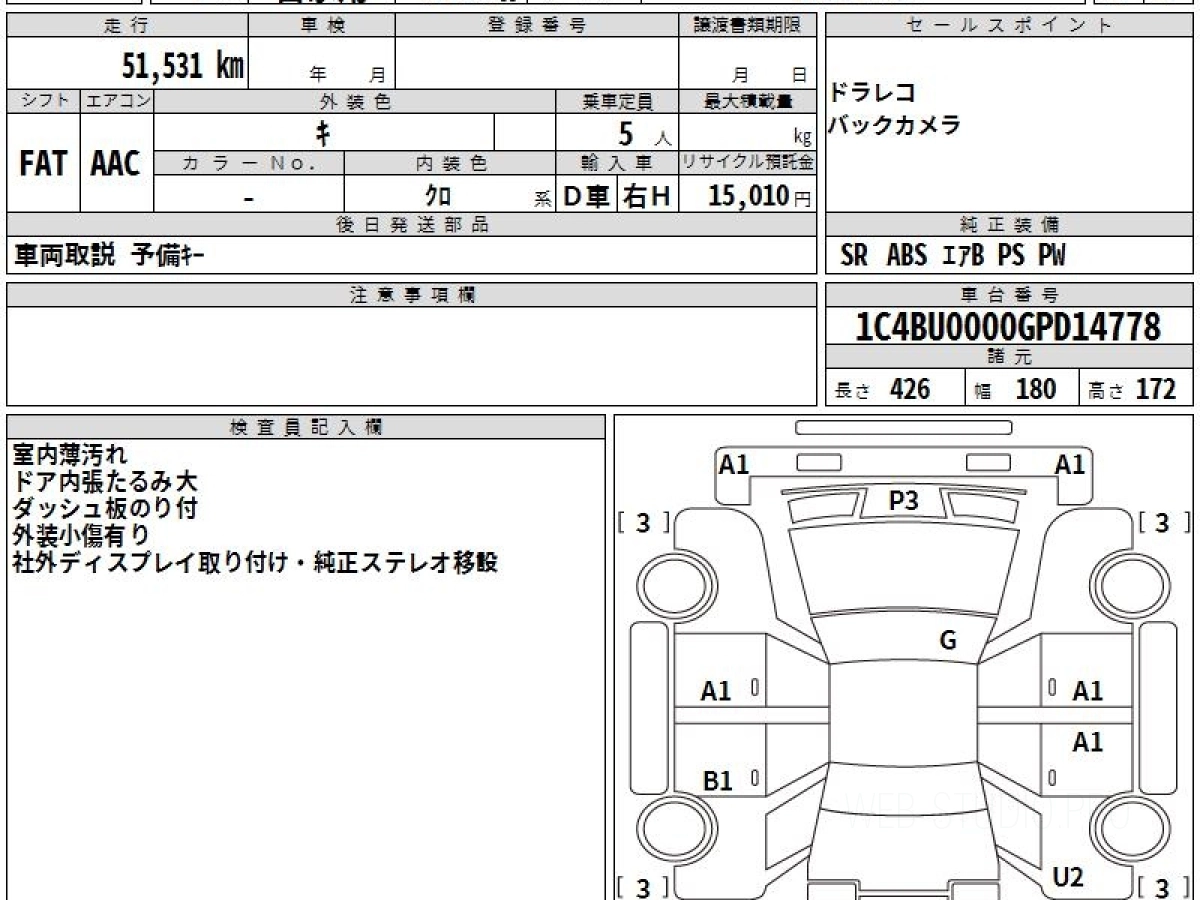This screenshot has width=1200, height=900.
Task: Click A1 mark at bumper's left corner
Action: coord(734,465)
